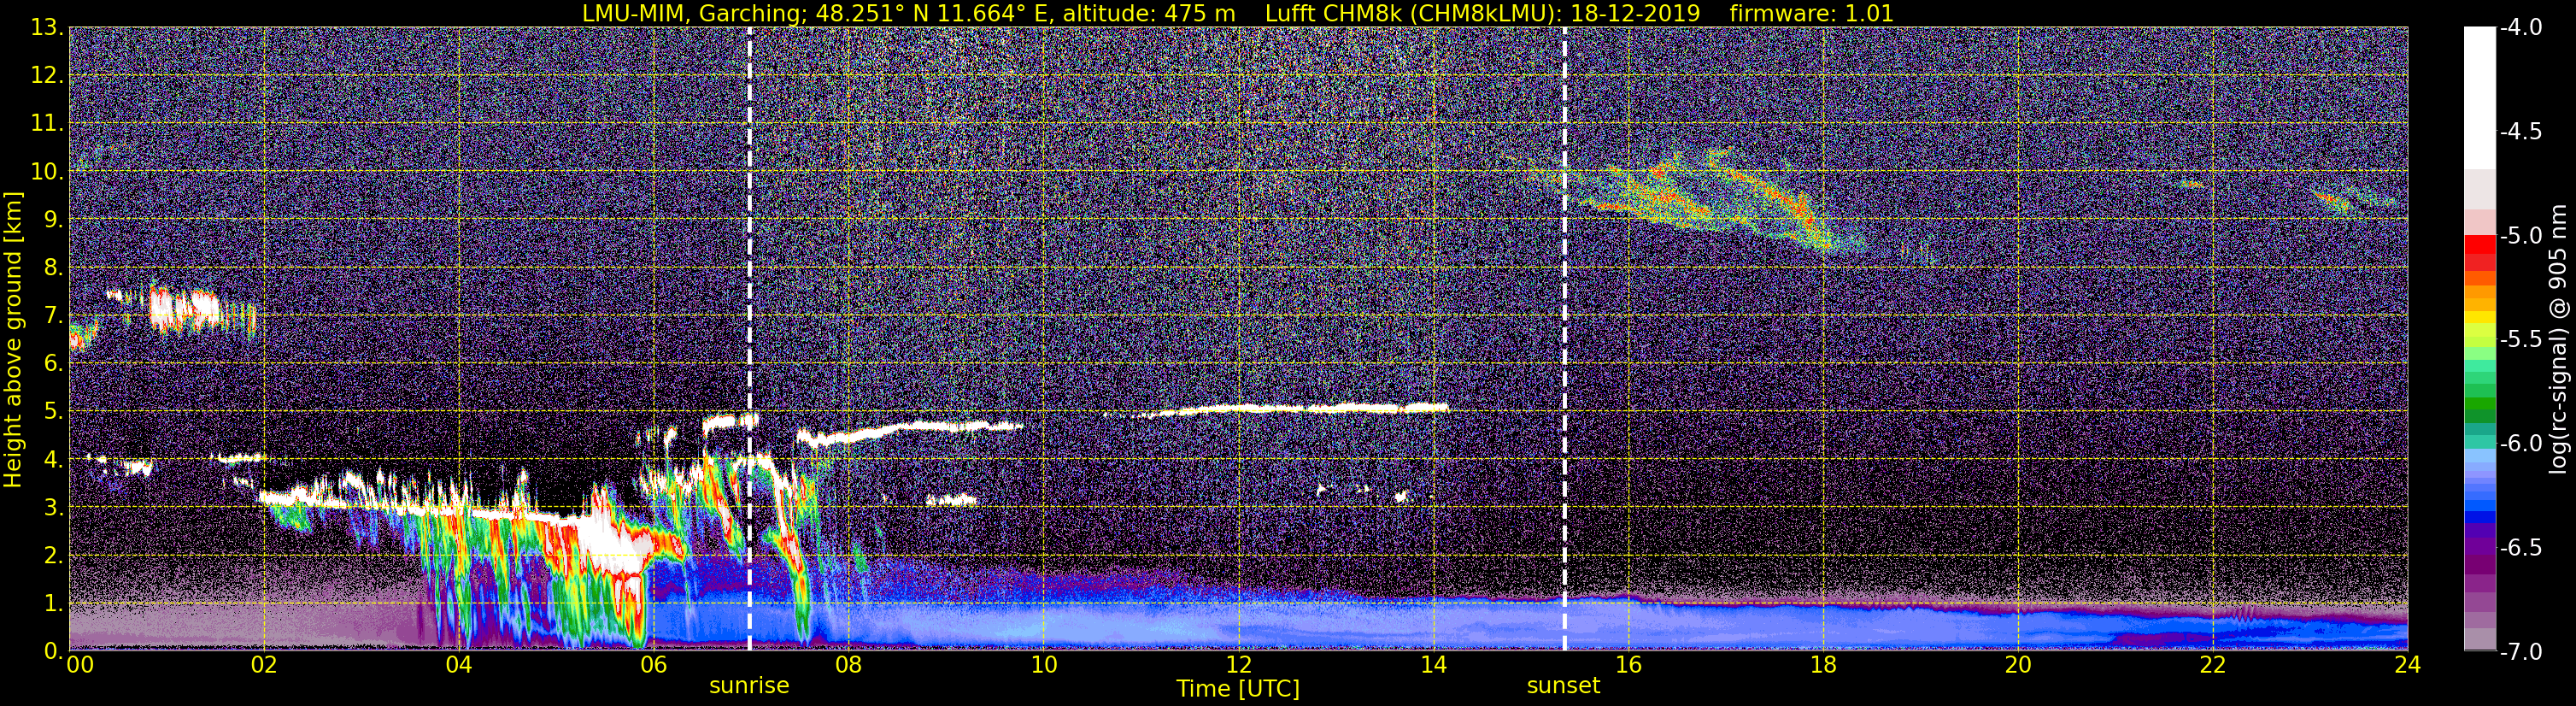Click the time axis tick label '06'

click(x=654, y=666)
